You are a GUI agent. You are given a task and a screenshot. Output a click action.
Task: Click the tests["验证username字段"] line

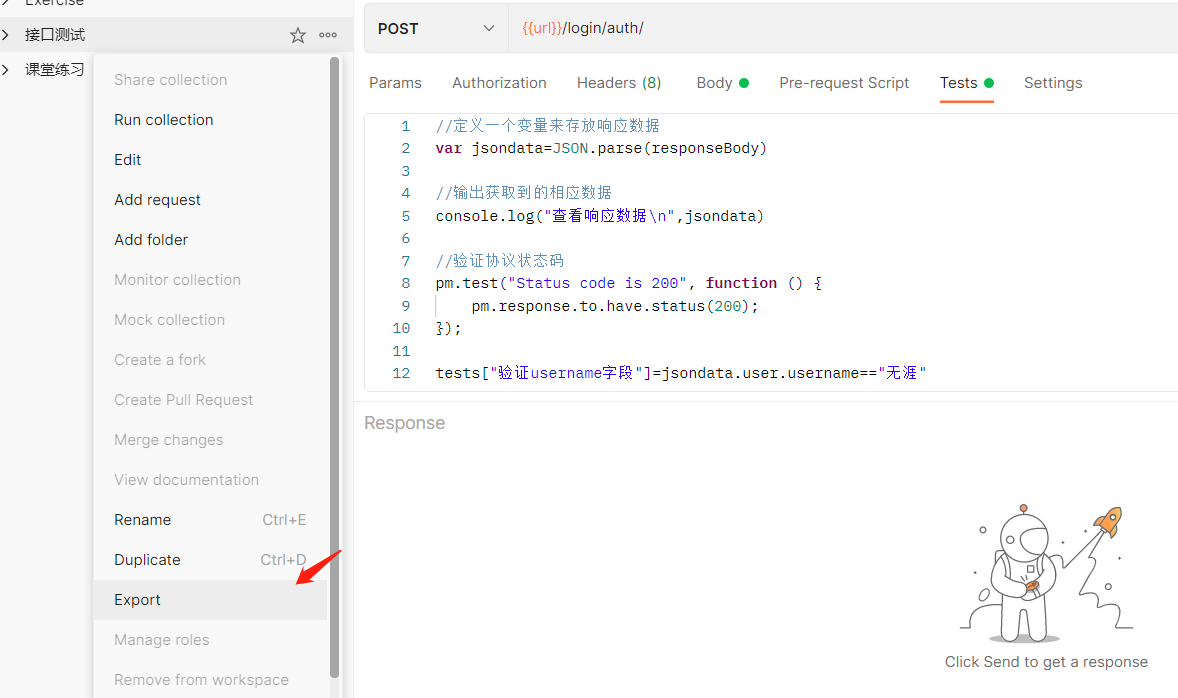pos(681,373)
